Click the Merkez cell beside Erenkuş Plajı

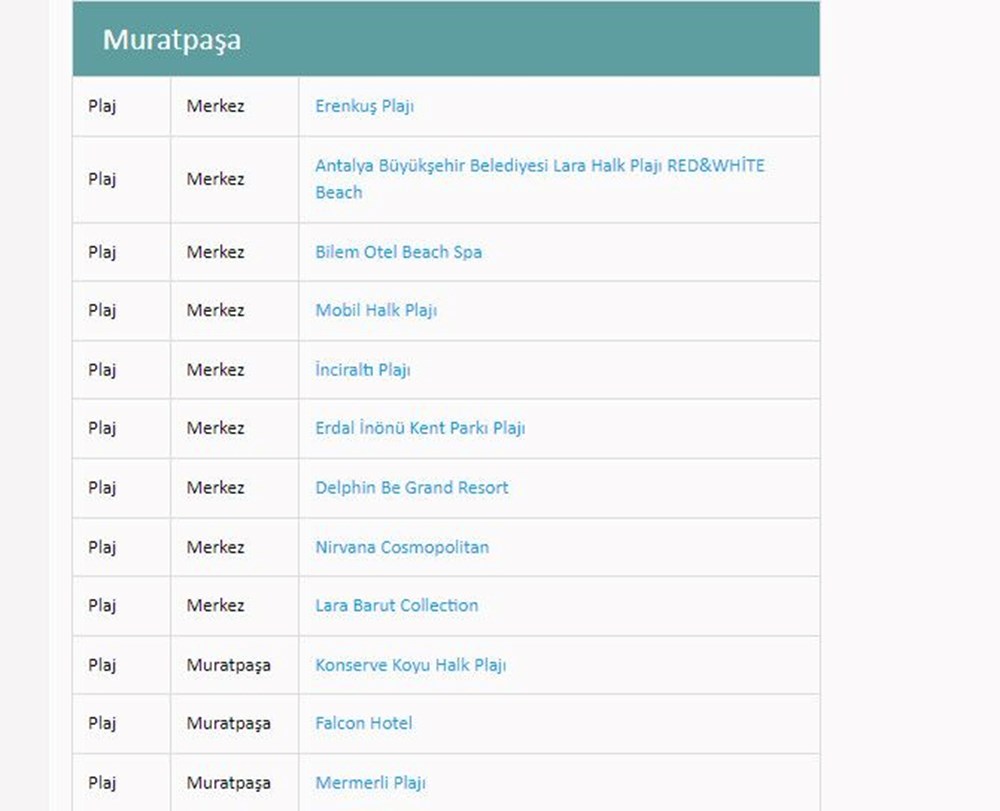pos(215,106)
